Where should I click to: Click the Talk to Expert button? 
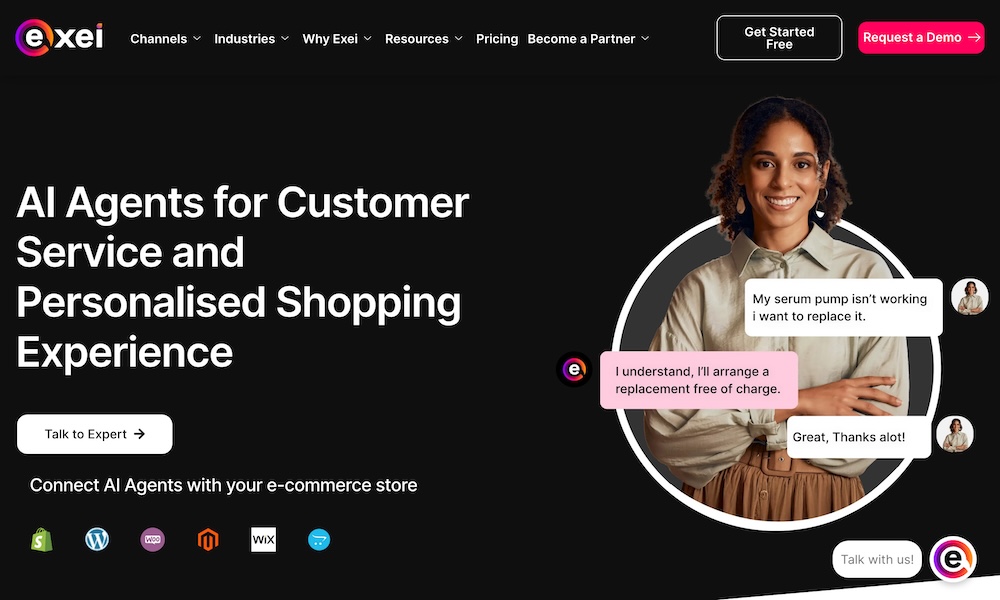click(95, 434)
